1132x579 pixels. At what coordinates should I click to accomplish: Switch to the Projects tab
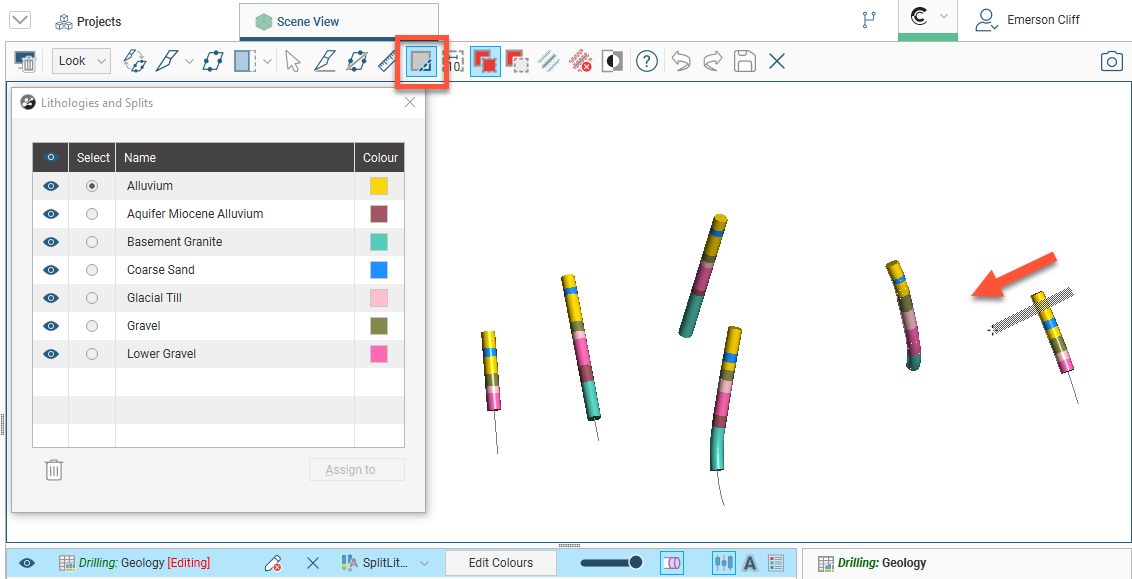pyautogui.click(x=88, y=21)
